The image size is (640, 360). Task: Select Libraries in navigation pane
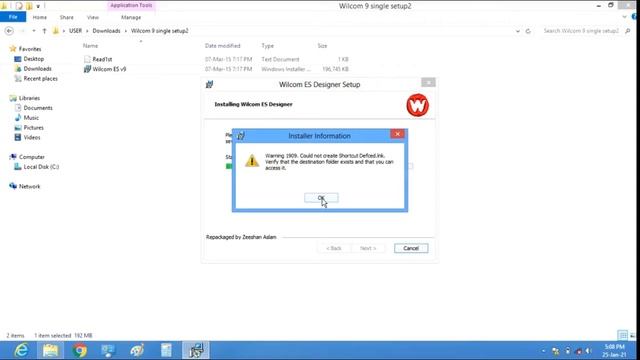(x=29, y=98)
